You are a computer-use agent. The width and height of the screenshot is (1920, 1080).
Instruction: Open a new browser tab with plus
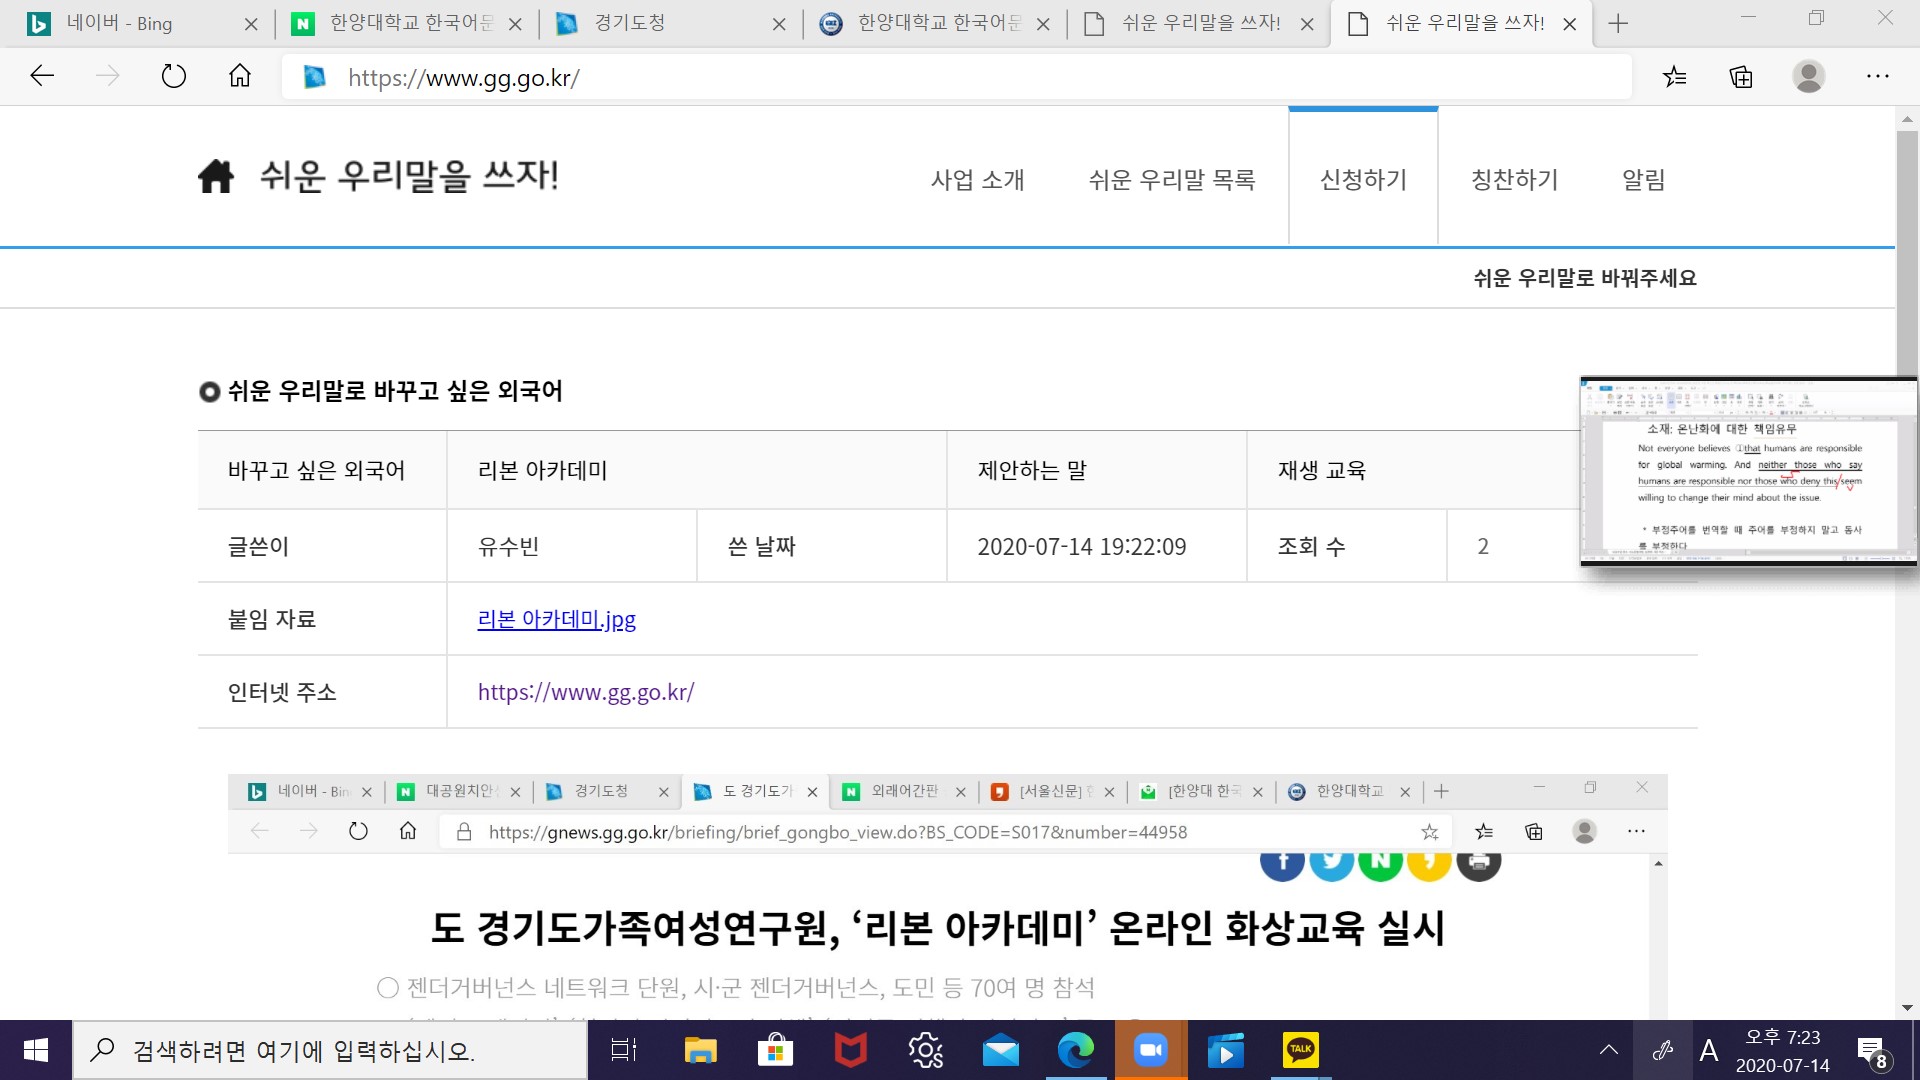point(1618,24)
